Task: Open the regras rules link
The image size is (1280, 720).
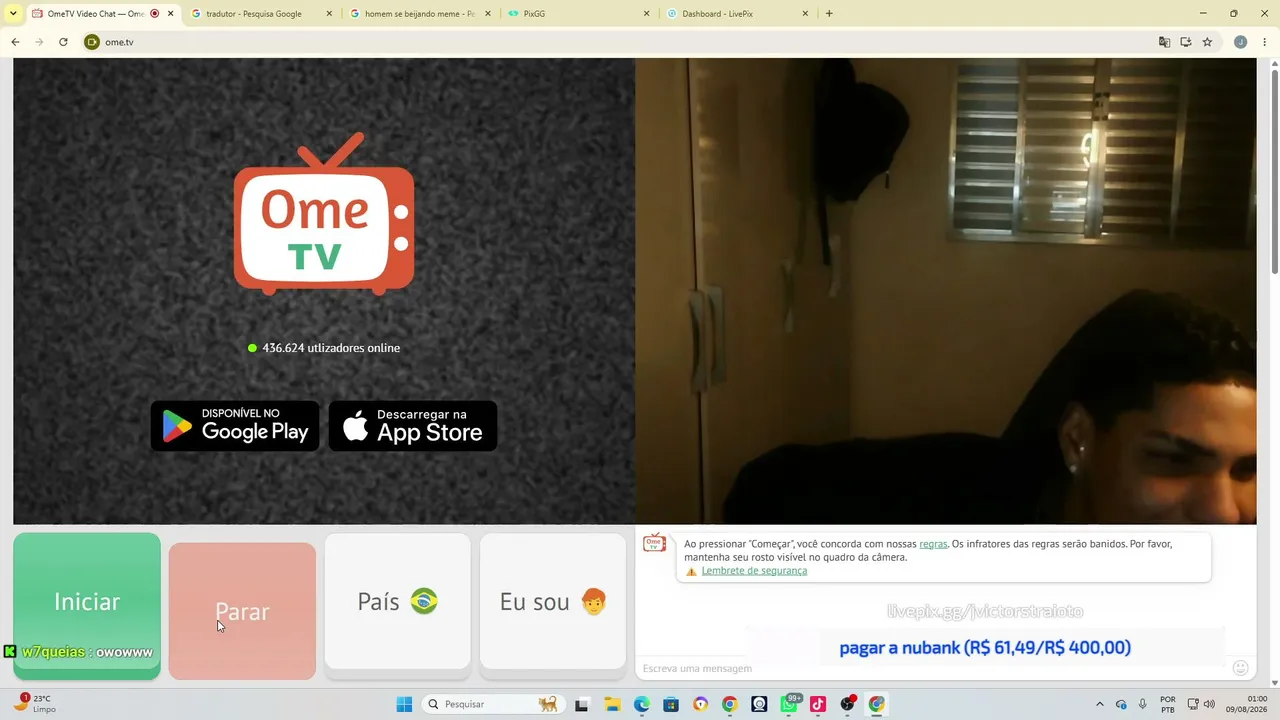Action: point(933,544)
